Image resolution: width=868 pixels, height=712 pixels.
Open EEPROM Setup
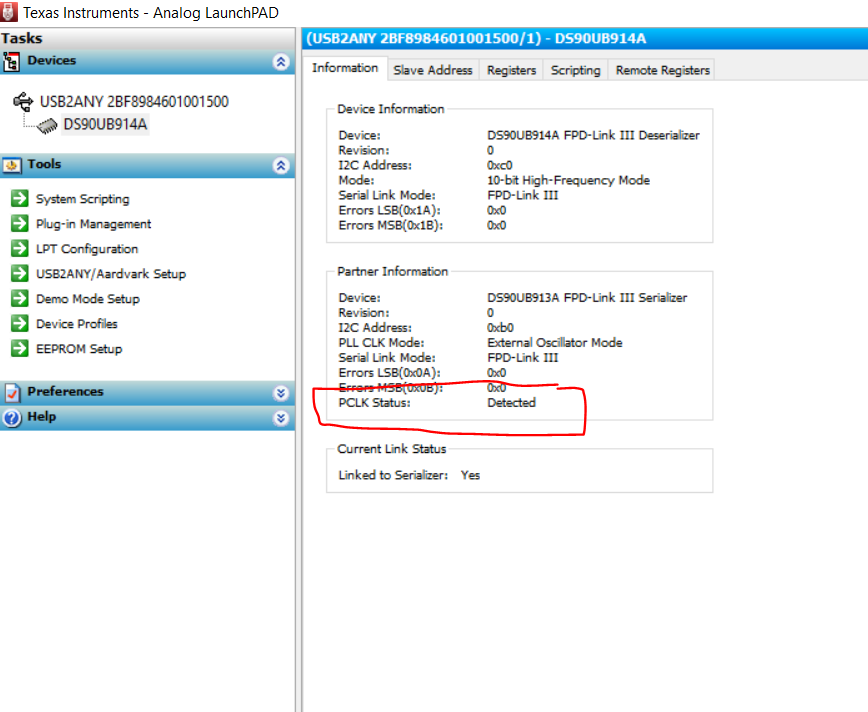[x=79, y=349]
